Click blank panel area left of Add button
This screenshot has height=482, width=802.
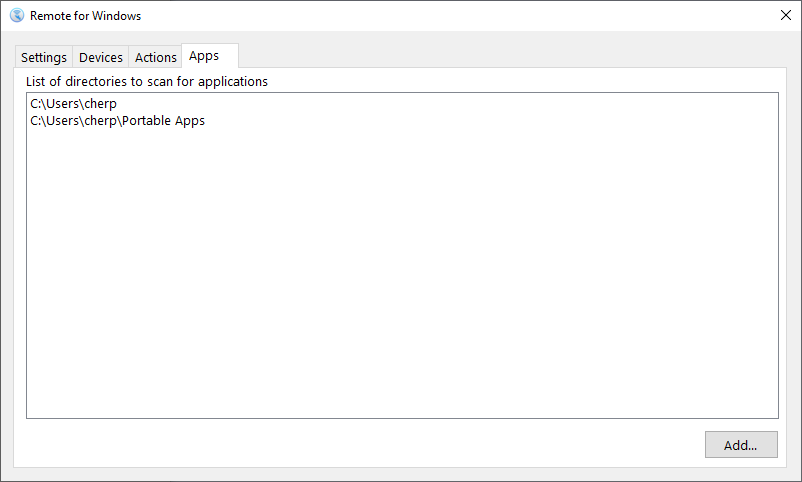(x=400, y=445)
